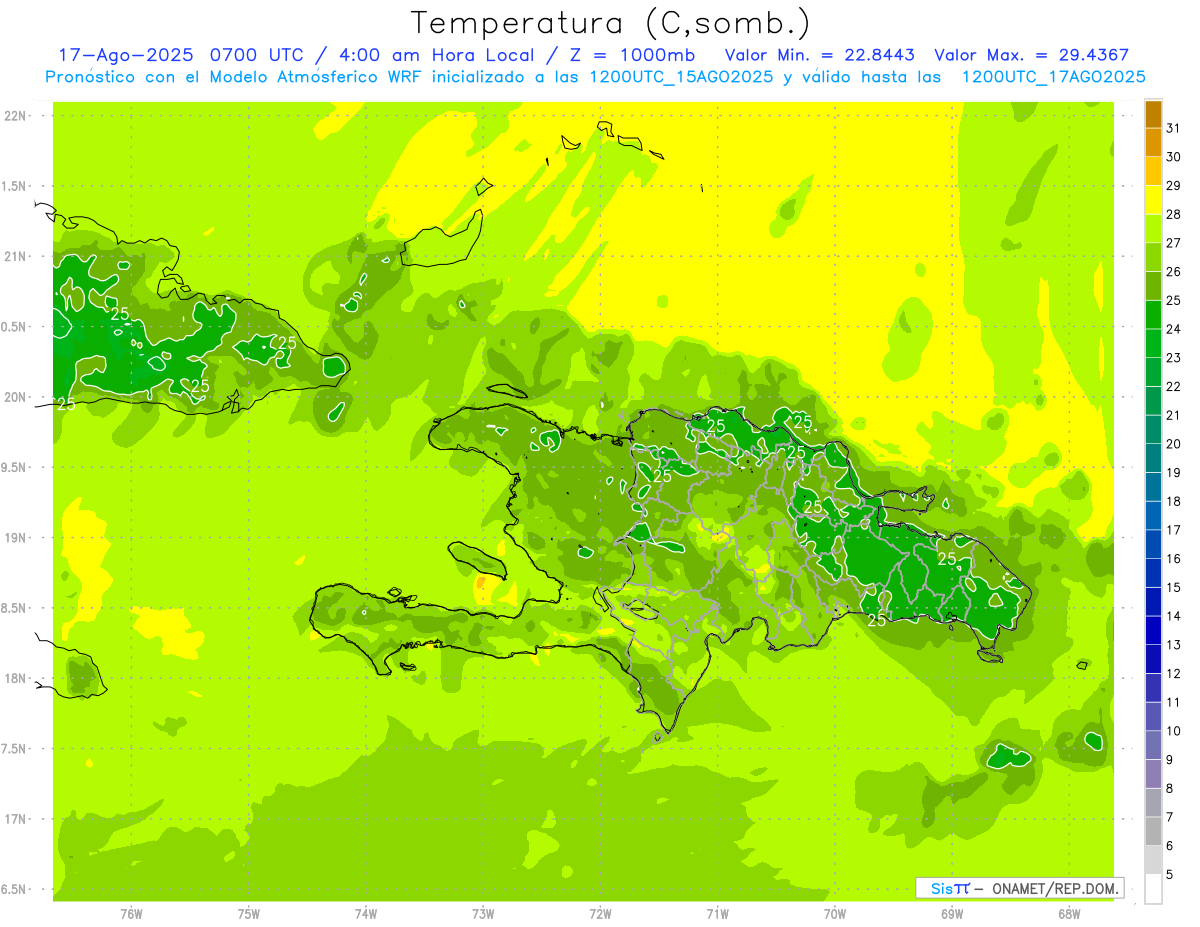This screenshot has height=927, width=1200.
Task: Click the '71W' longitude axis label
Action: click(x=717, y=914)
